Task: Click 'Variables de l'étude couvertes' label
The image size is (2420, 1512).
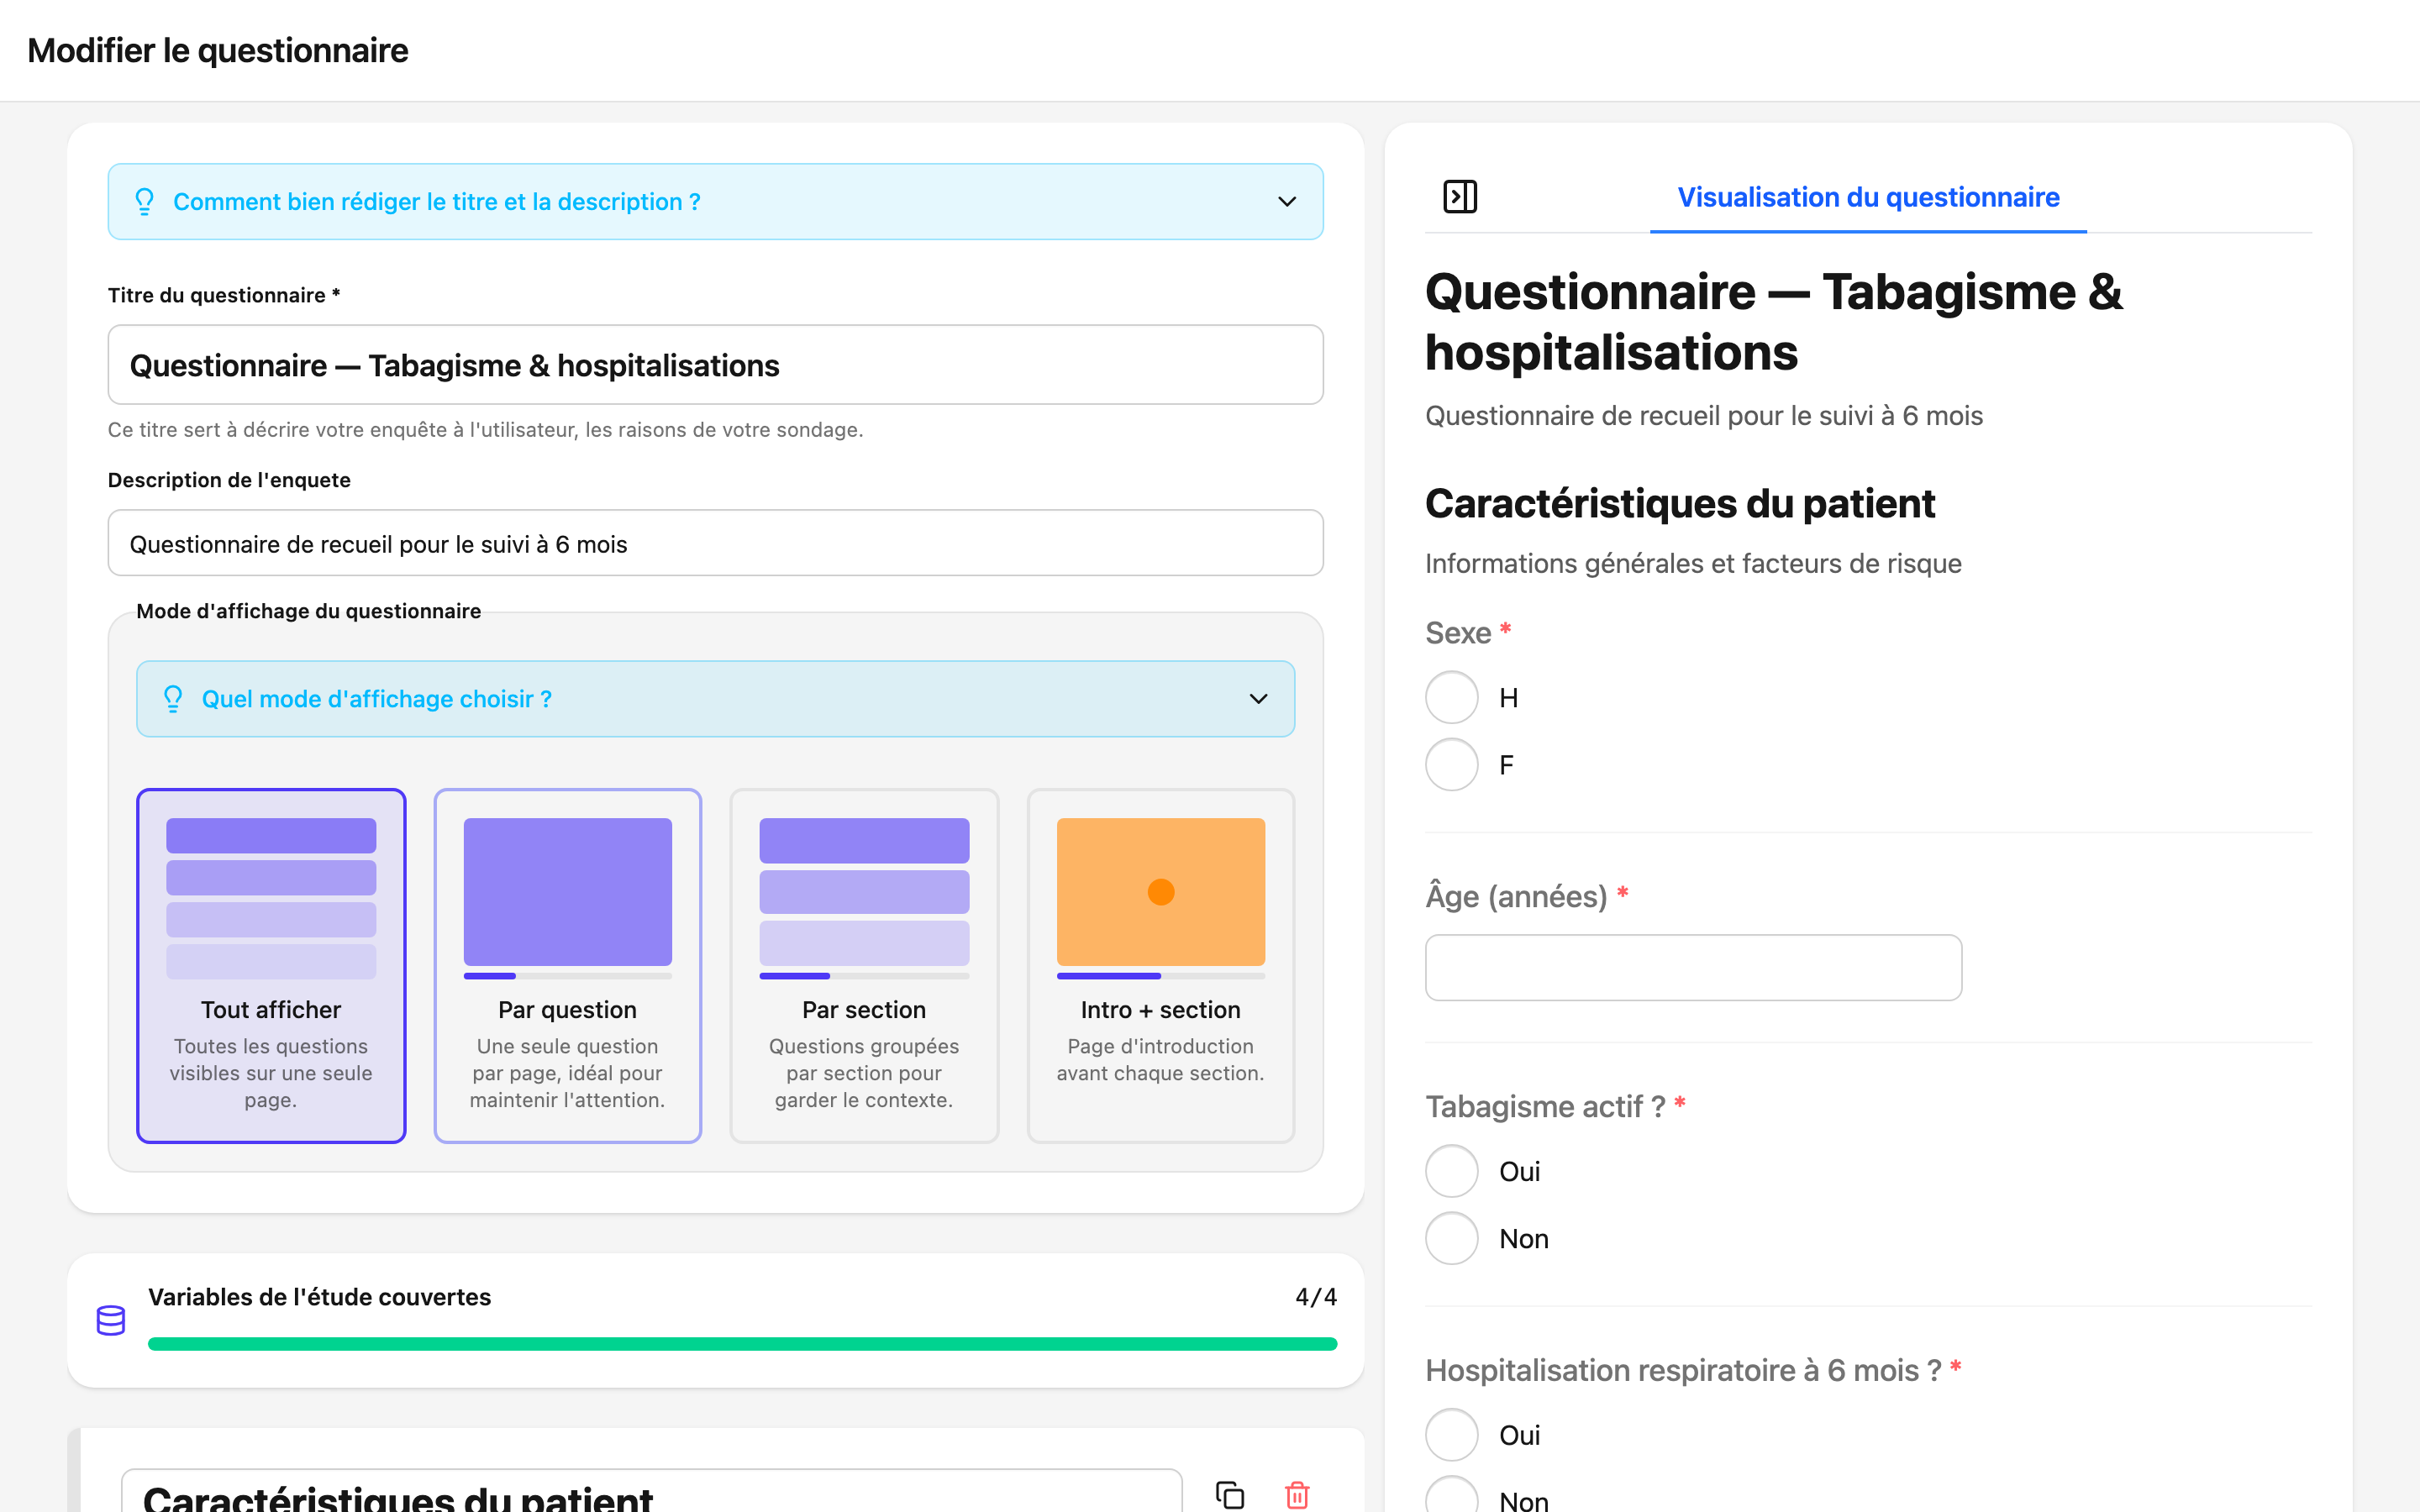Action: click(x=320, y=1297)
